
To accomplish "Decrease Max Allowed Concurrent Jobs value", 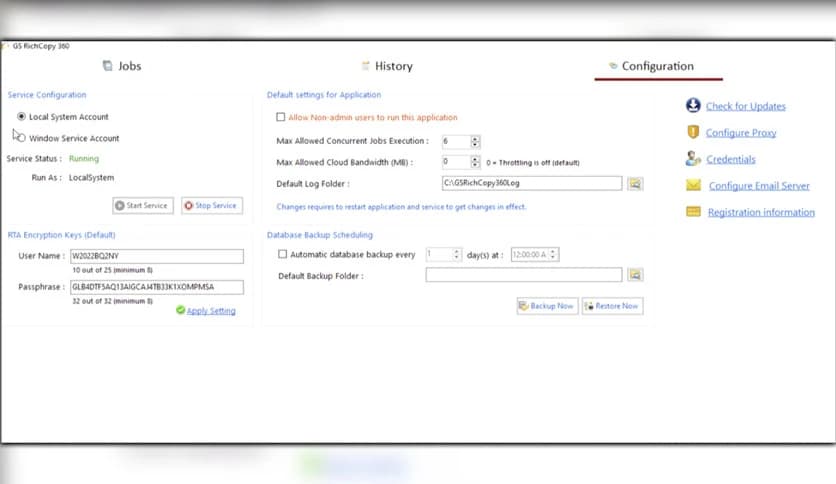I will point(475,144).
